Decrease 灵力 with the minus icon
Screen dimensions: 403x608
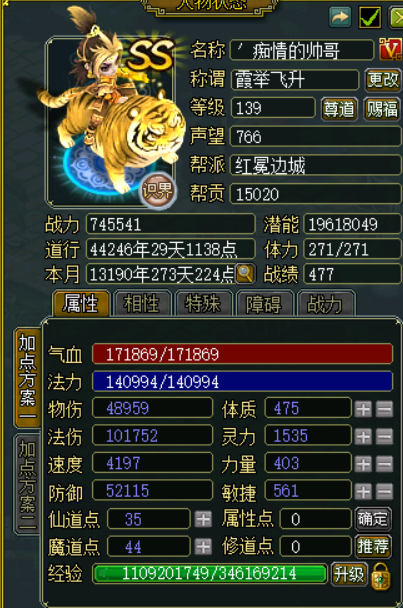(x=384, y=437)
